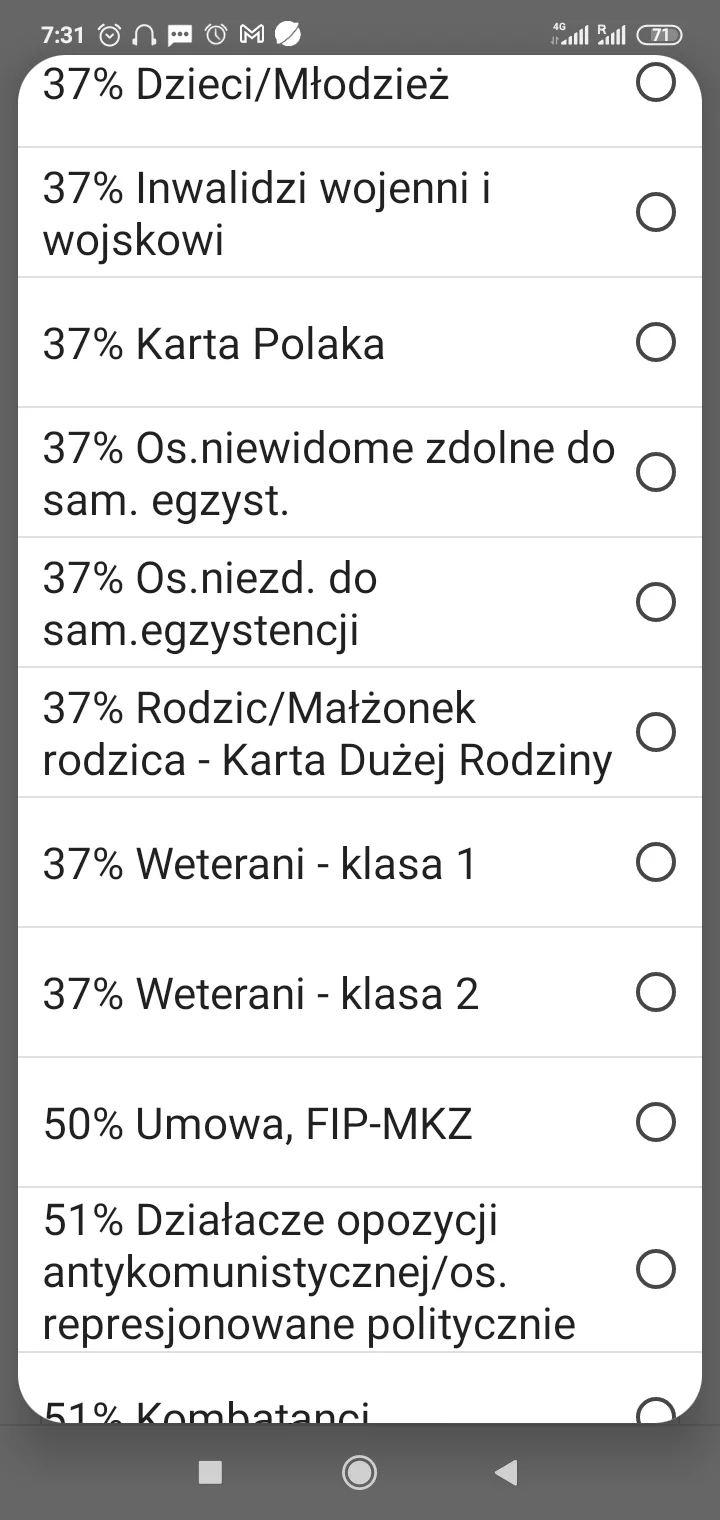Tap the 37% Karta Polaka list label
The width and height of the screenshot is (720, 1520).
214,344
